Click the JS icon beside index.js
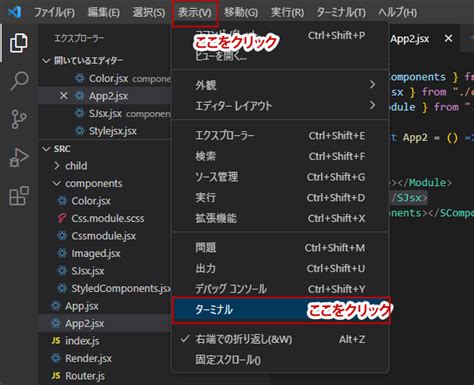The width and height of the screenshot is (474, 385). pyautogui.click(x=56, y=341)
